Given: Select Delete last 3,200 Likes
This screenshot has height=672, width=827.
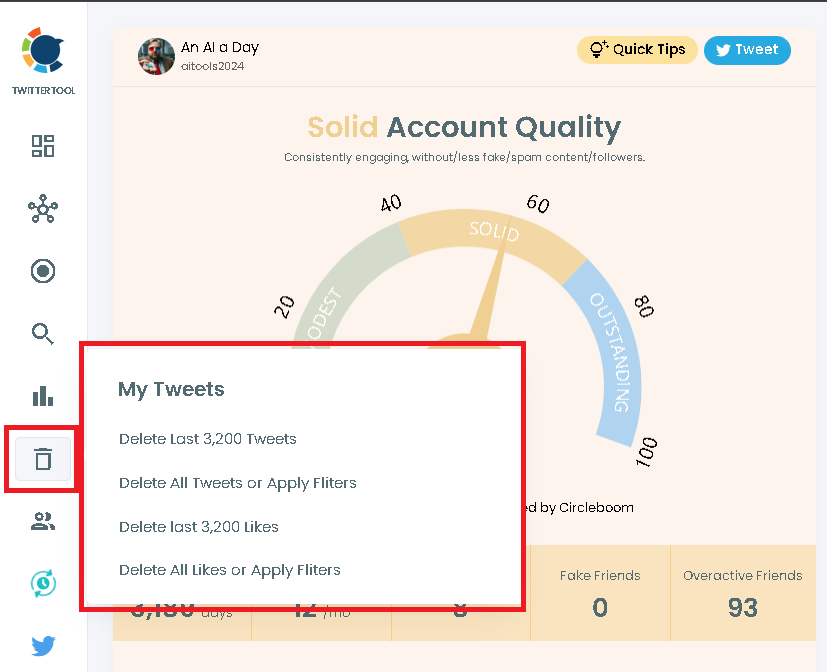Looking at the screenshot, I should (201, 527).
